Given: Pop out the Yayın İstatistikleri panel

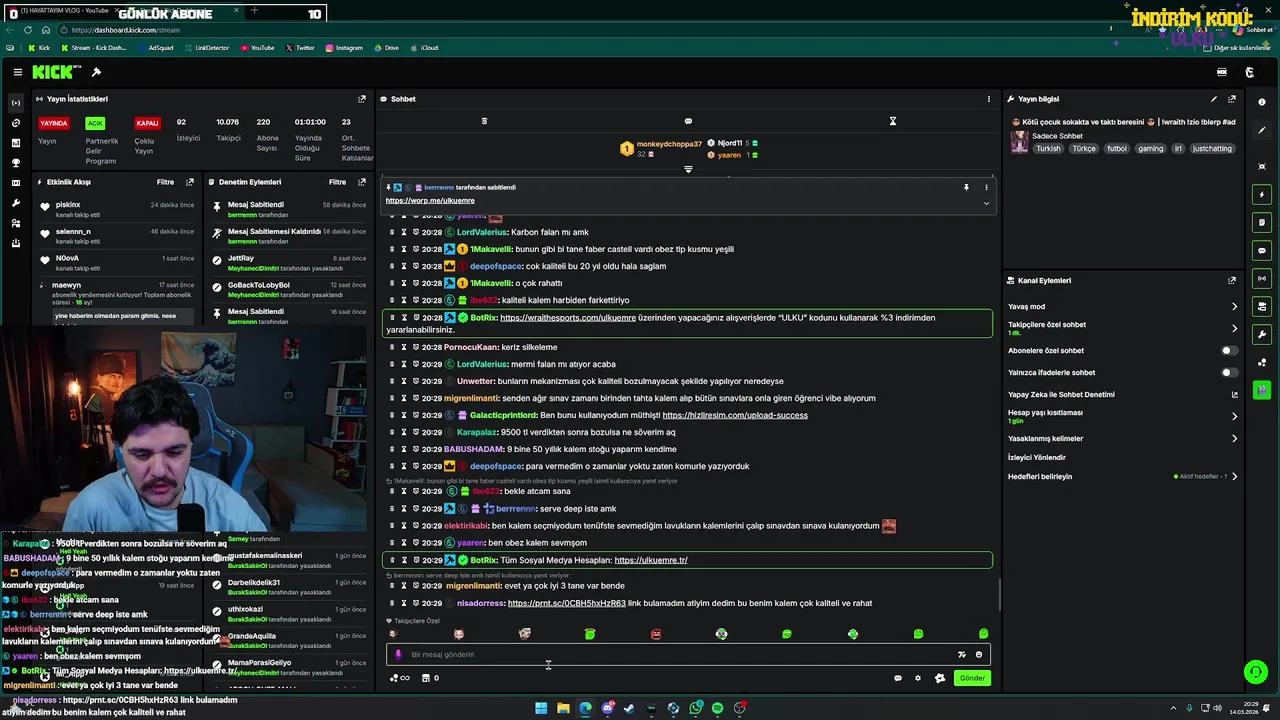Looking at the screenshot, I should (362, 99).
